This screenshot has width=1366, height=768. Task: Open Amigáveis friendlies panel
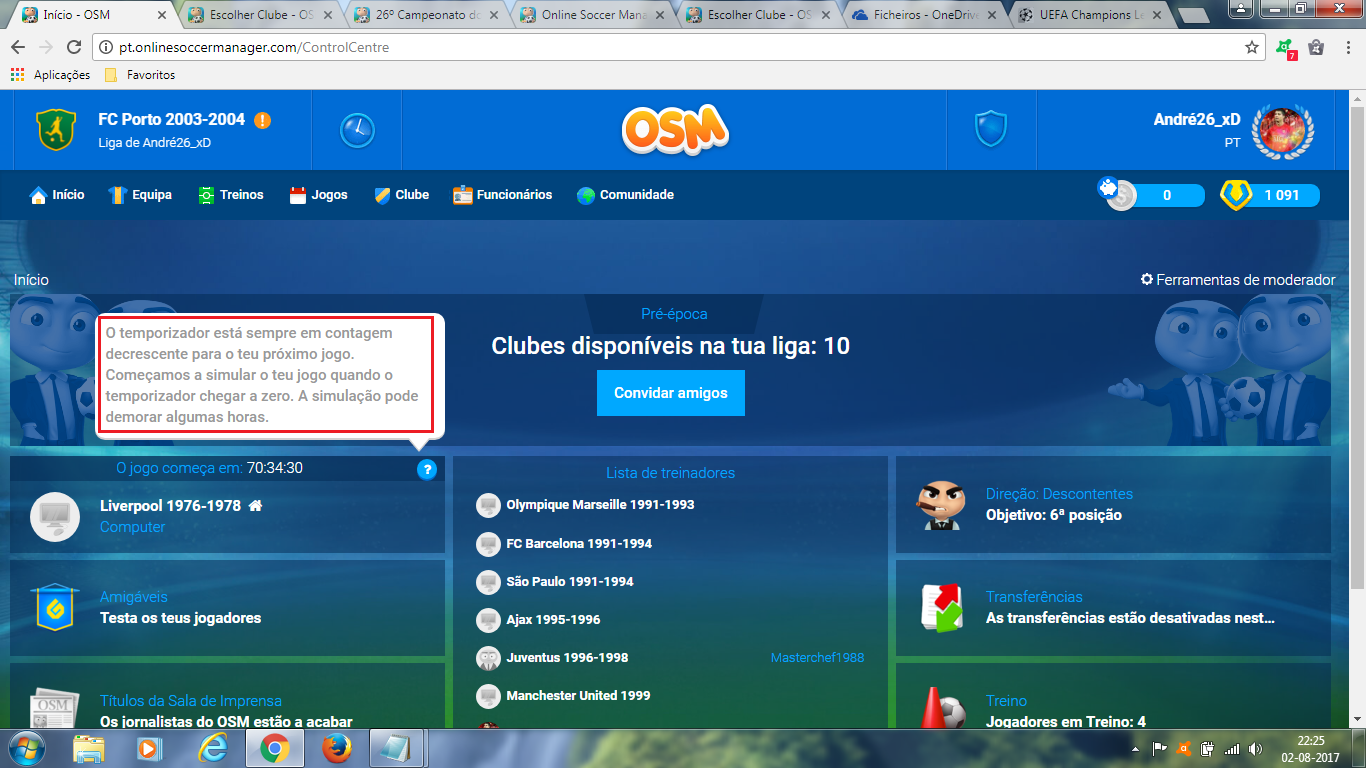tap(228, 607)
